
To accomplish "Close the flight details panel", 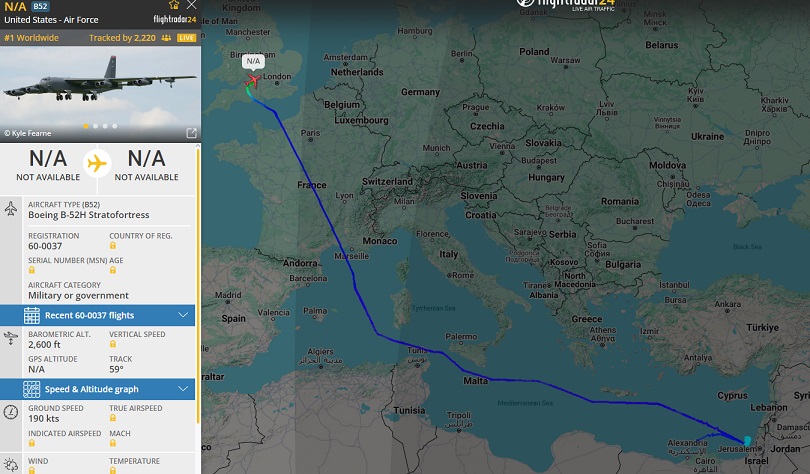I will pyautogui.click(x=191, y=5).
